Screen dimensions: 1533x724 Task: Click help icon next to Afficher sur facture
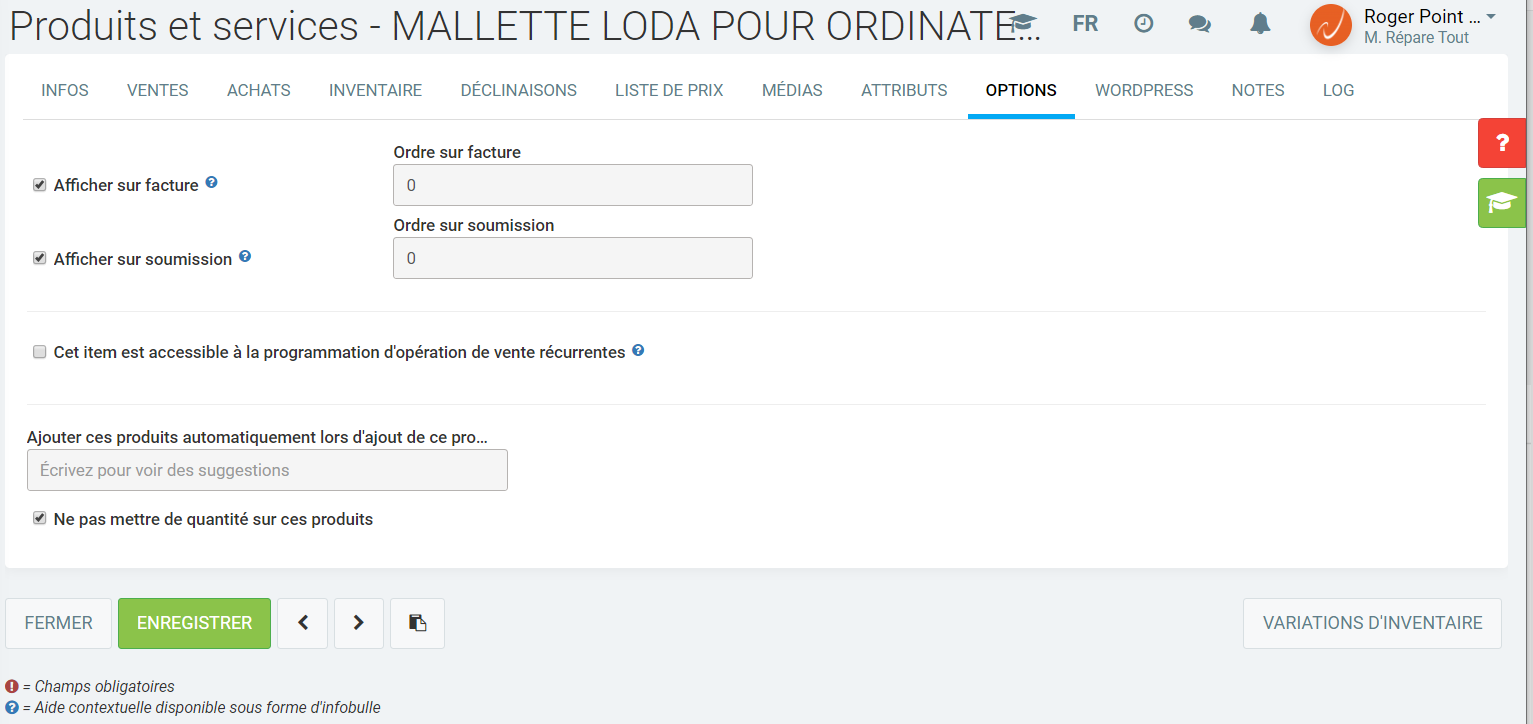tap(211, 183)
